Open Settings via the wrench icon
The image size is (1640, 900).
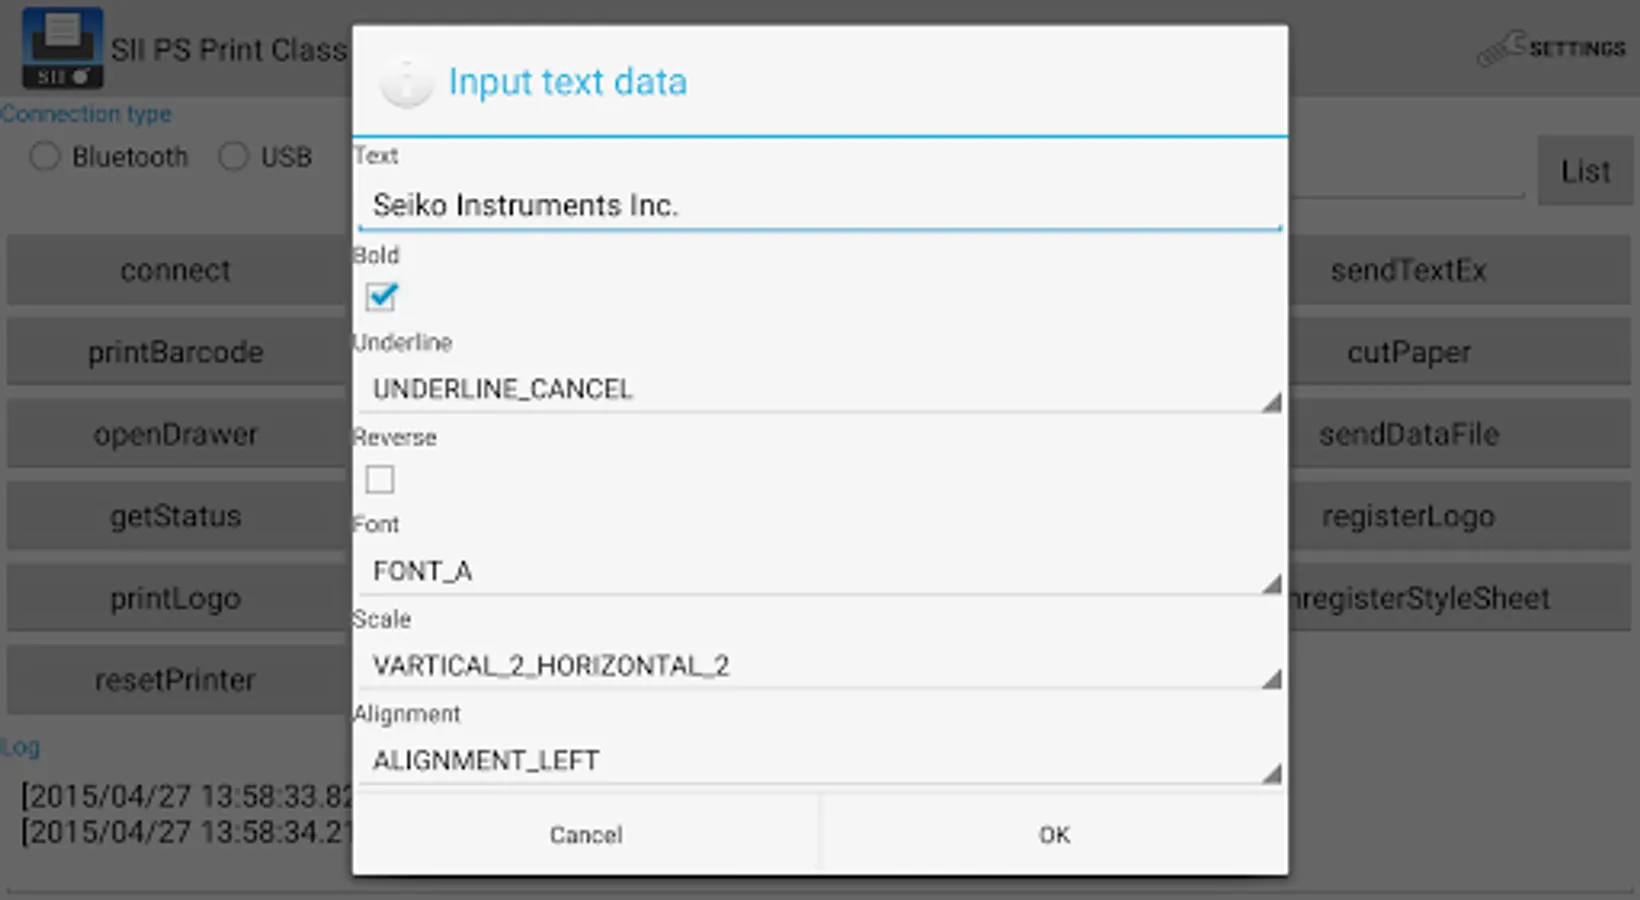coord(1500,48)
